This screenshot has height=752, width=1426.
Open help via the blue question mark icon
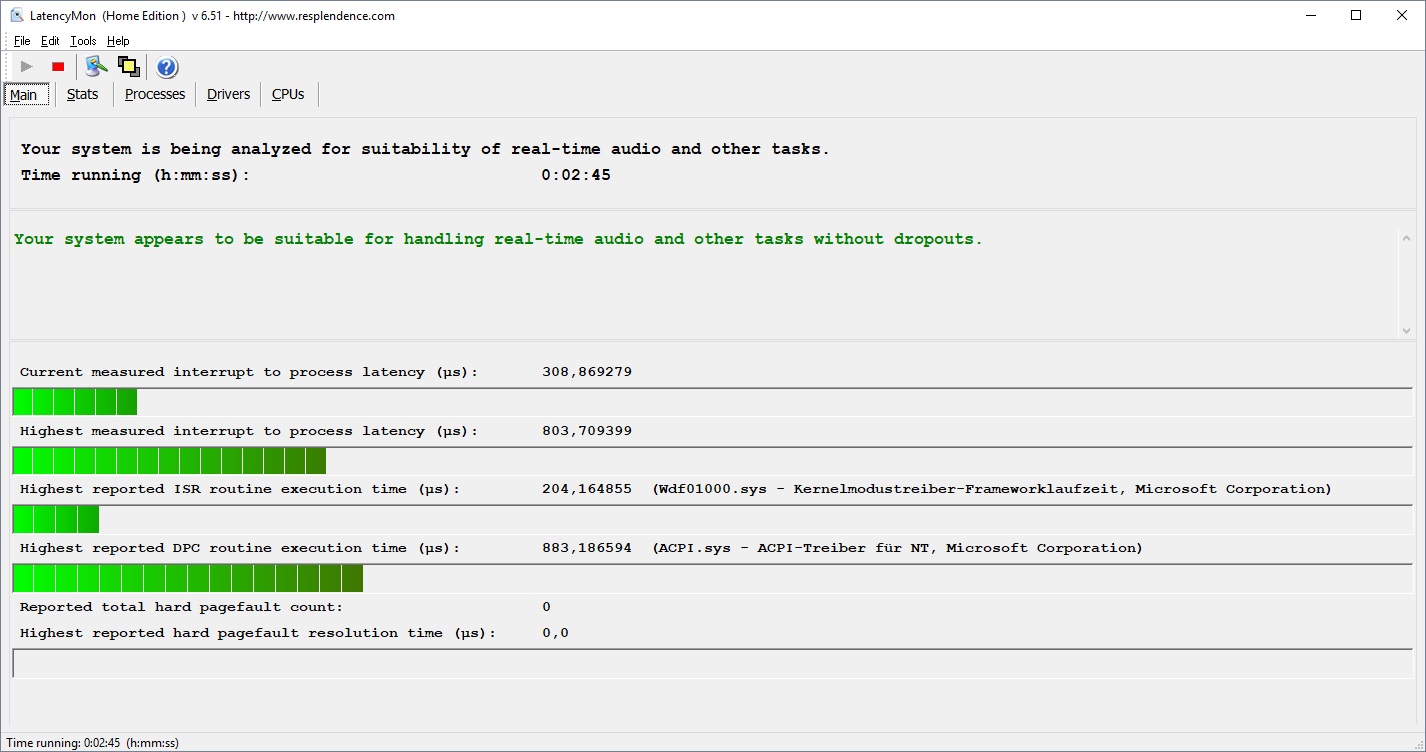(x=167, y=67)
